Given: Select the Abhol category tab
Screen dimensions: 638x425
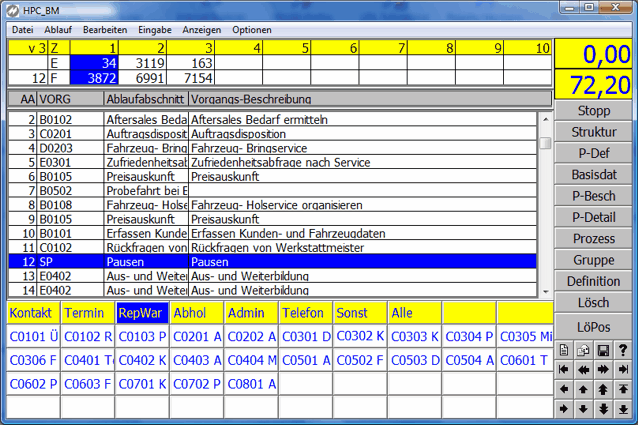Looking at the screenshot, I should click(195, 313).
